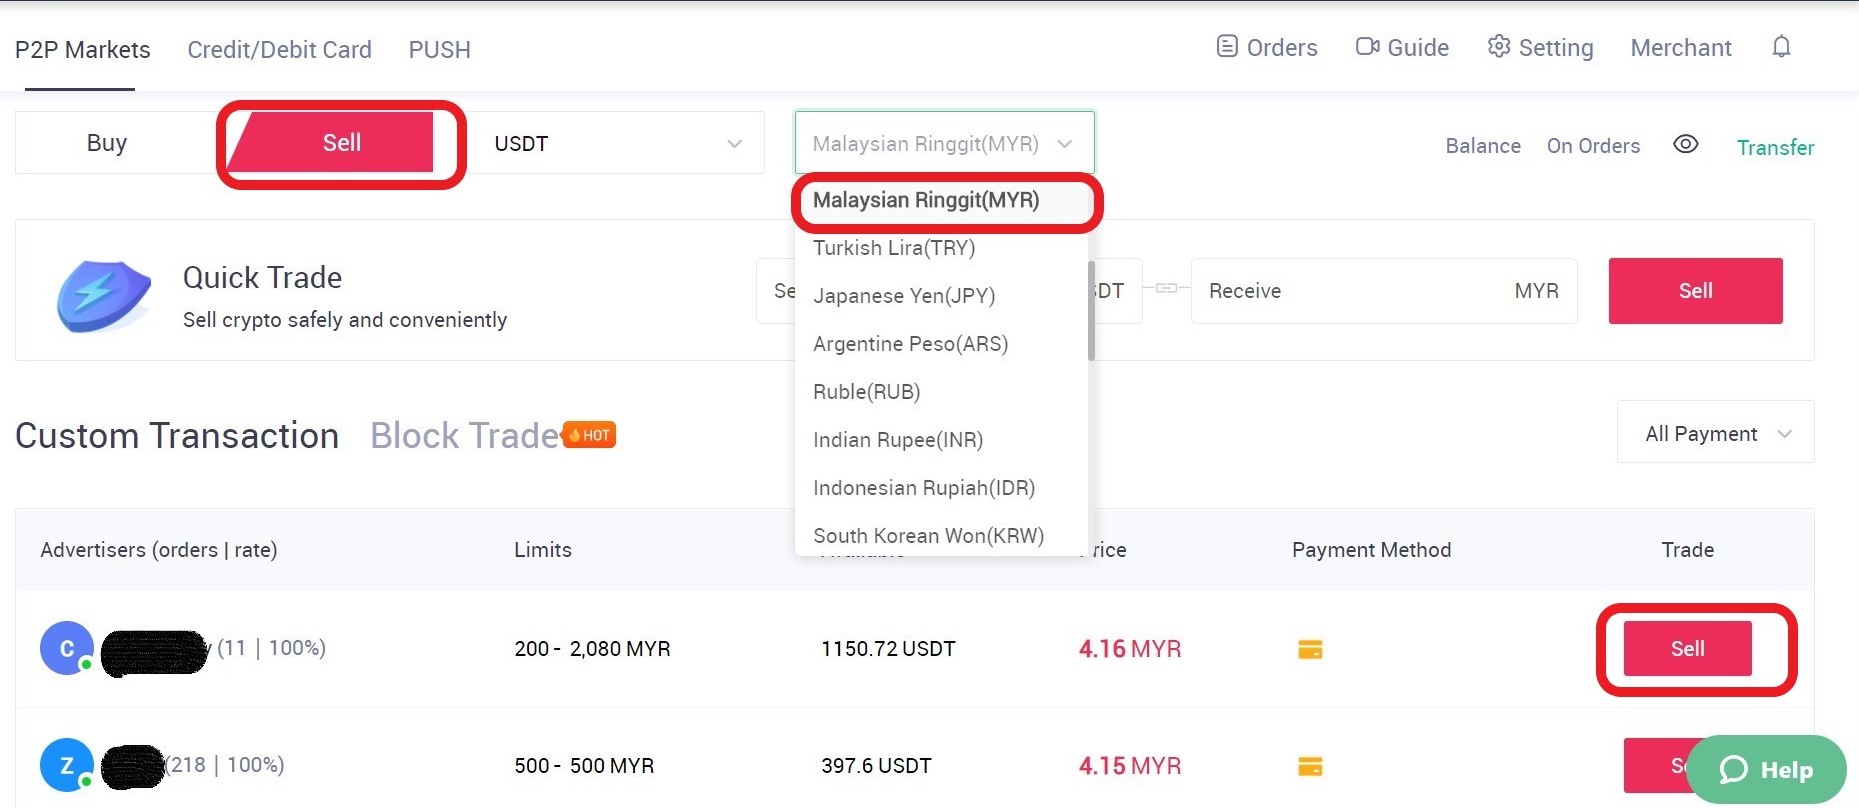
Task: Click the Quick Trade shield icon
Action: pos(103,296)
